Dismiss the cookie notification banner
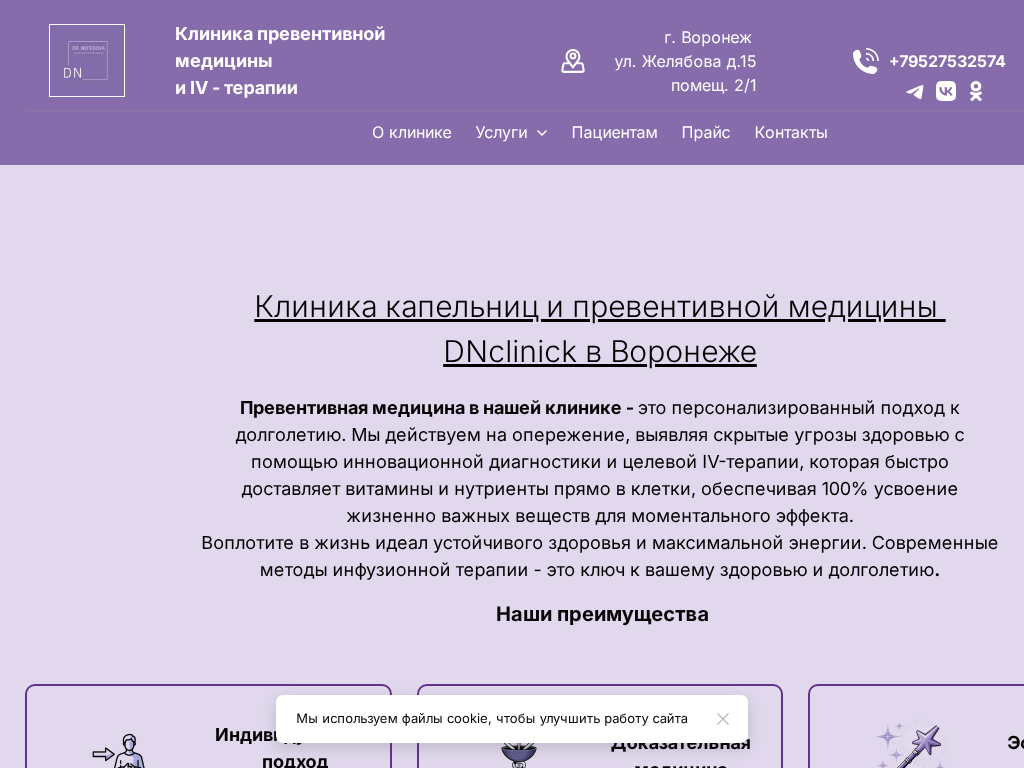Viewport: 1024px width, 768px height. tap(723, 719)
